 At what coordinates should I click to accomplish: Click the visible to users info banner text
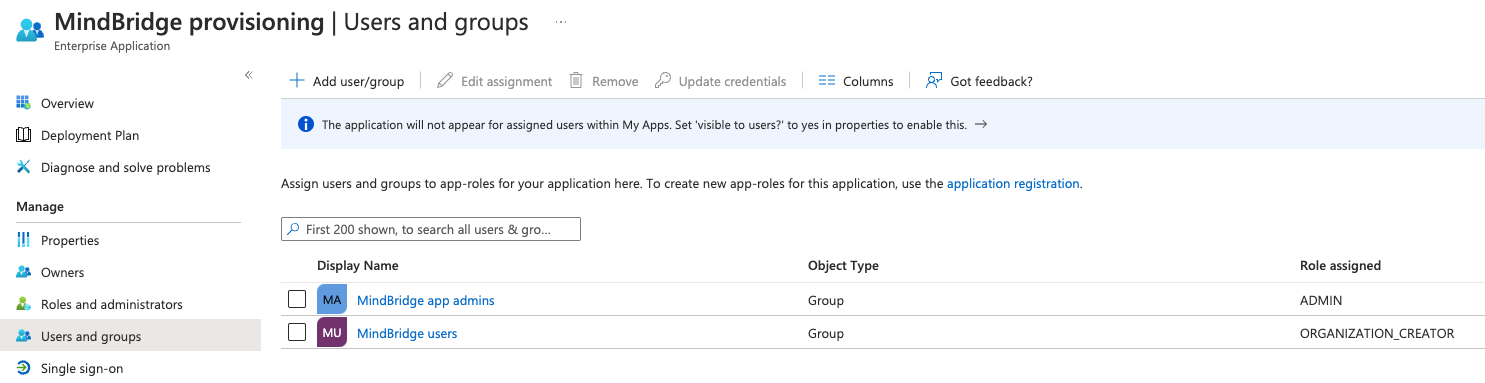tap(644, 125)
